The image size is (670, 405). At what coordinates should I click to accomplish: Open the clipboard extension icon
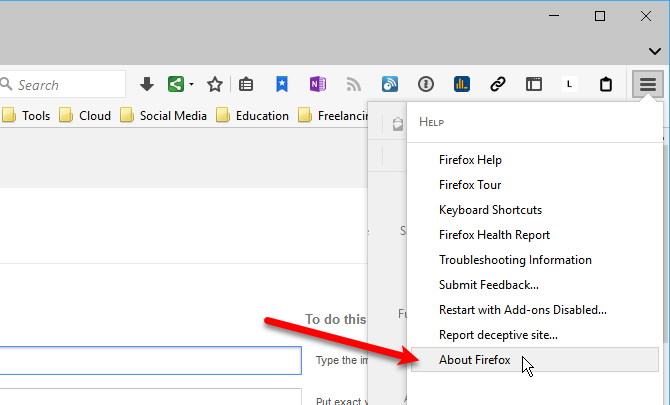(606, 85)
